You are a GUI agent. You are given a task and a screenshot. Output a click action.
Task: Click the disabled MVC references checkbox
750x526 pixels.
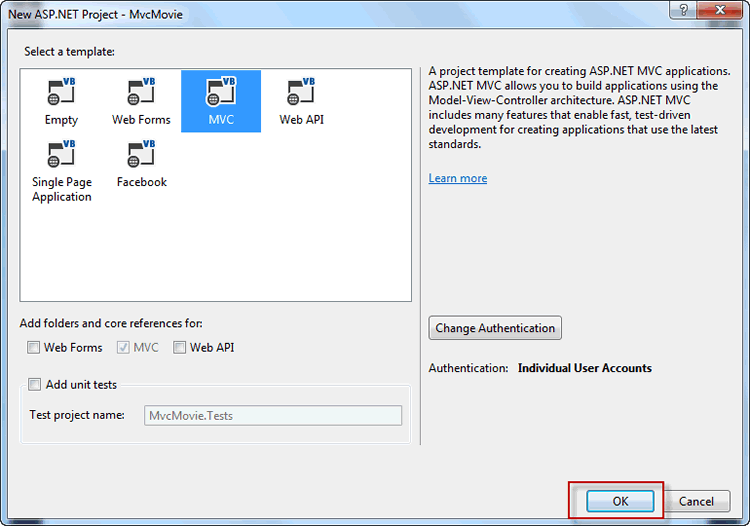(x=123, y=348)
